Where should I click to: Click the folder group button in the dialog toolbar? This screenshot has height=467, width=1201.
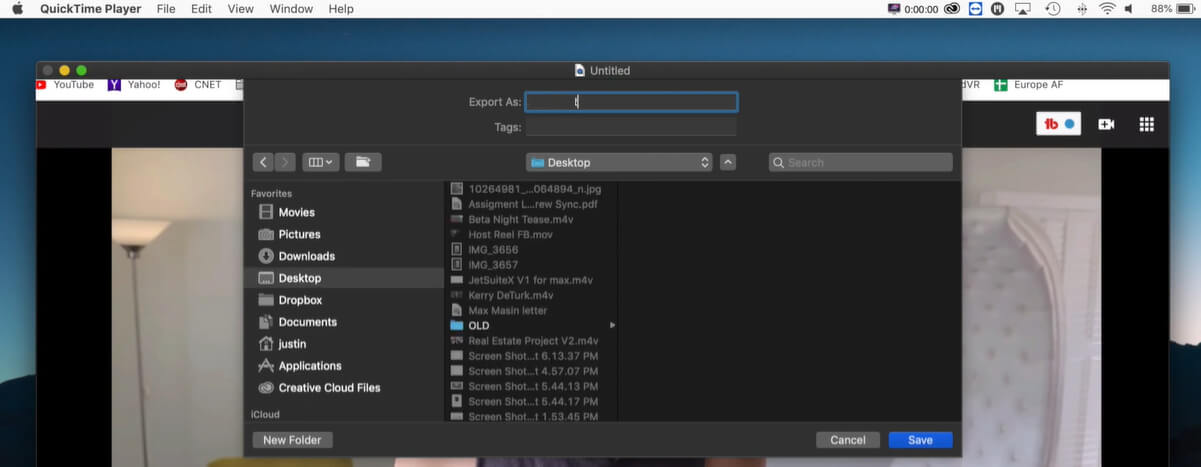[362, 162]
